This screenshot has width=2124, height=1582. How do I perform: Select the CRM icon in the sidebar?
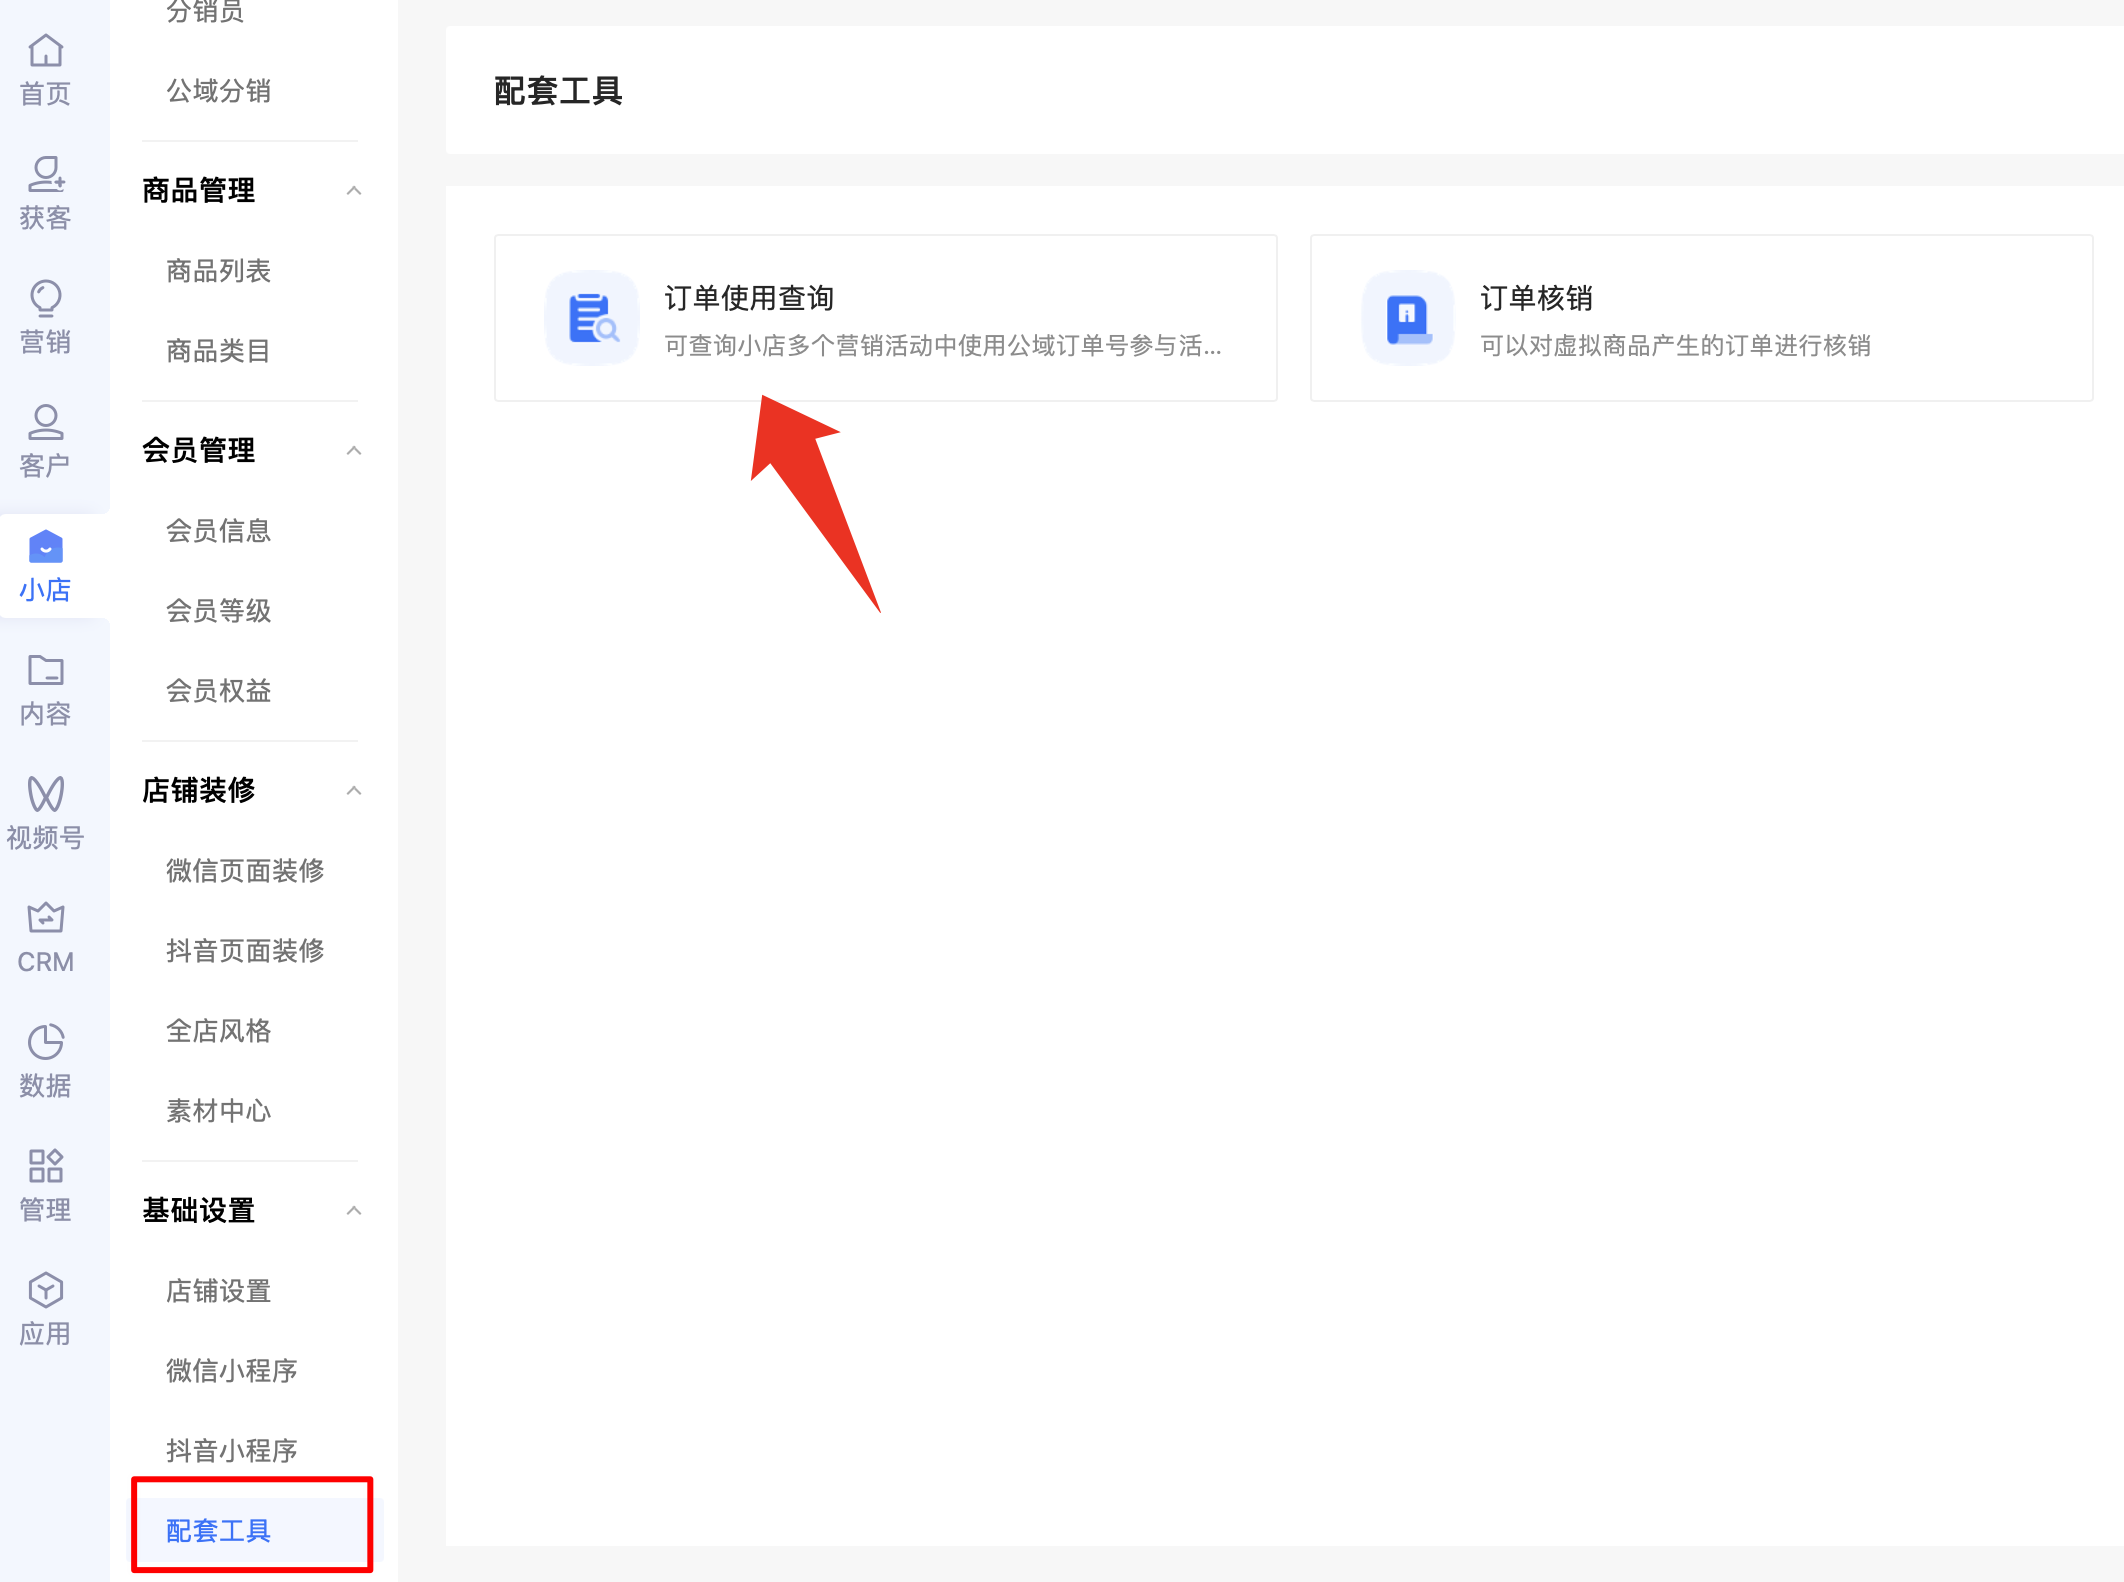(x=45, y=918)
